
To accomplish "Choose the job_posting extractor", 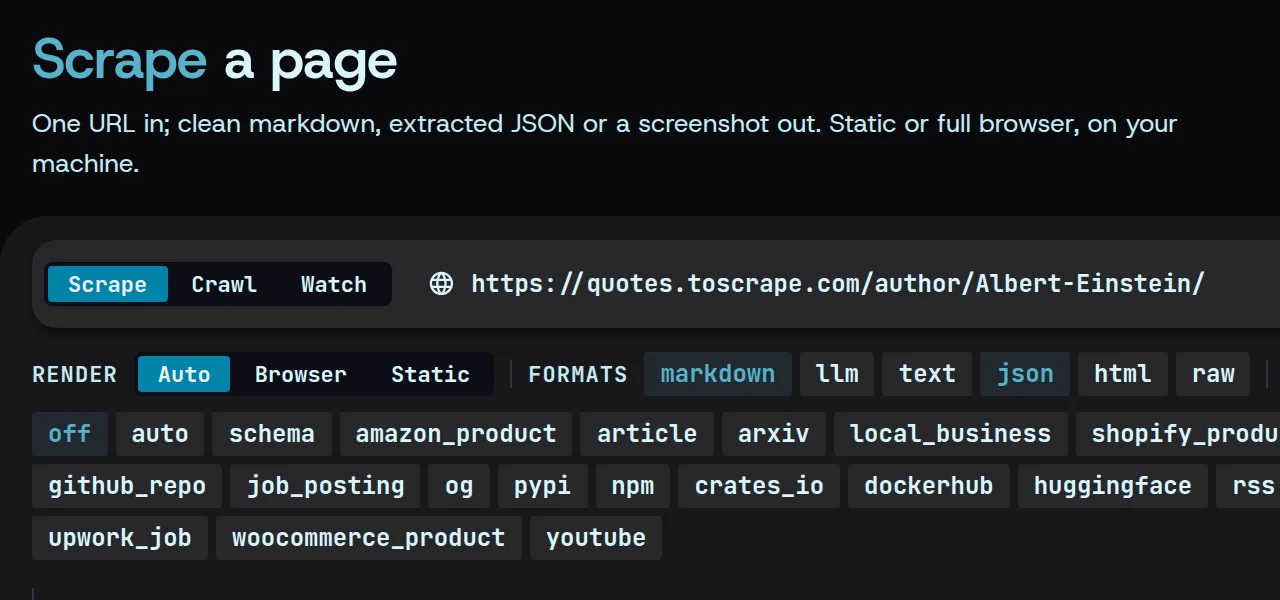I will (x=326, y=486).
